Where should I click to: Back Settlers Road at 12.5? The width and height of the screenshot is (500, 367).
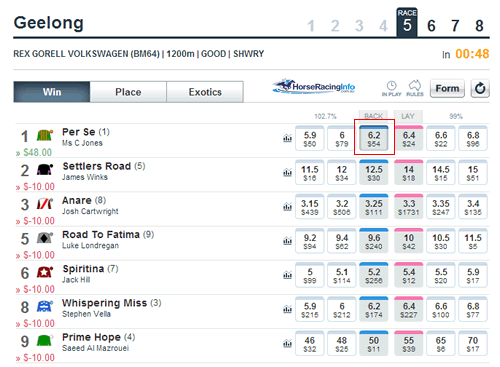pyautogui.click(x=374, y=172)
